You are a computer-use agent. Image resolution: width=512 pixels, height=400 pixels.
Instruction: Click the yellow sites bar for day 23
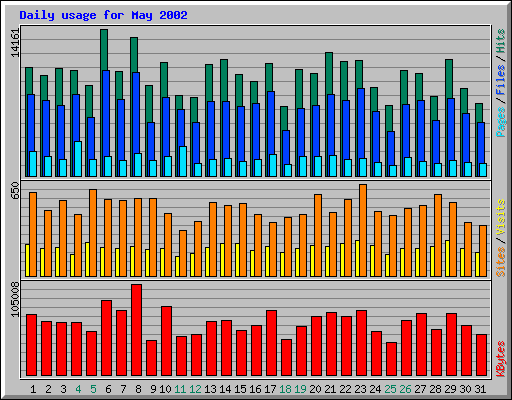click(357, 258)
